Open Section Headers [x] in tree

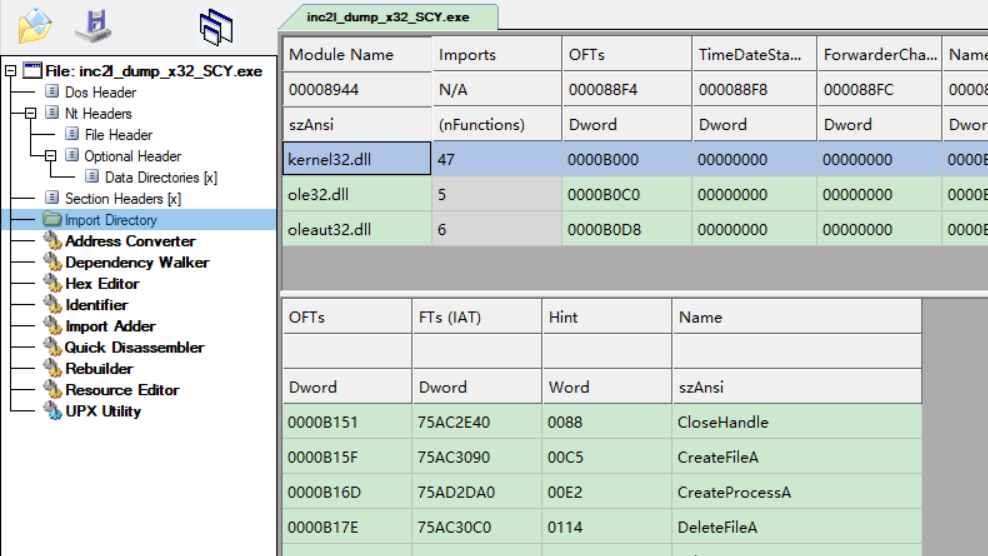pyautogui.click(x=122, y=199)
